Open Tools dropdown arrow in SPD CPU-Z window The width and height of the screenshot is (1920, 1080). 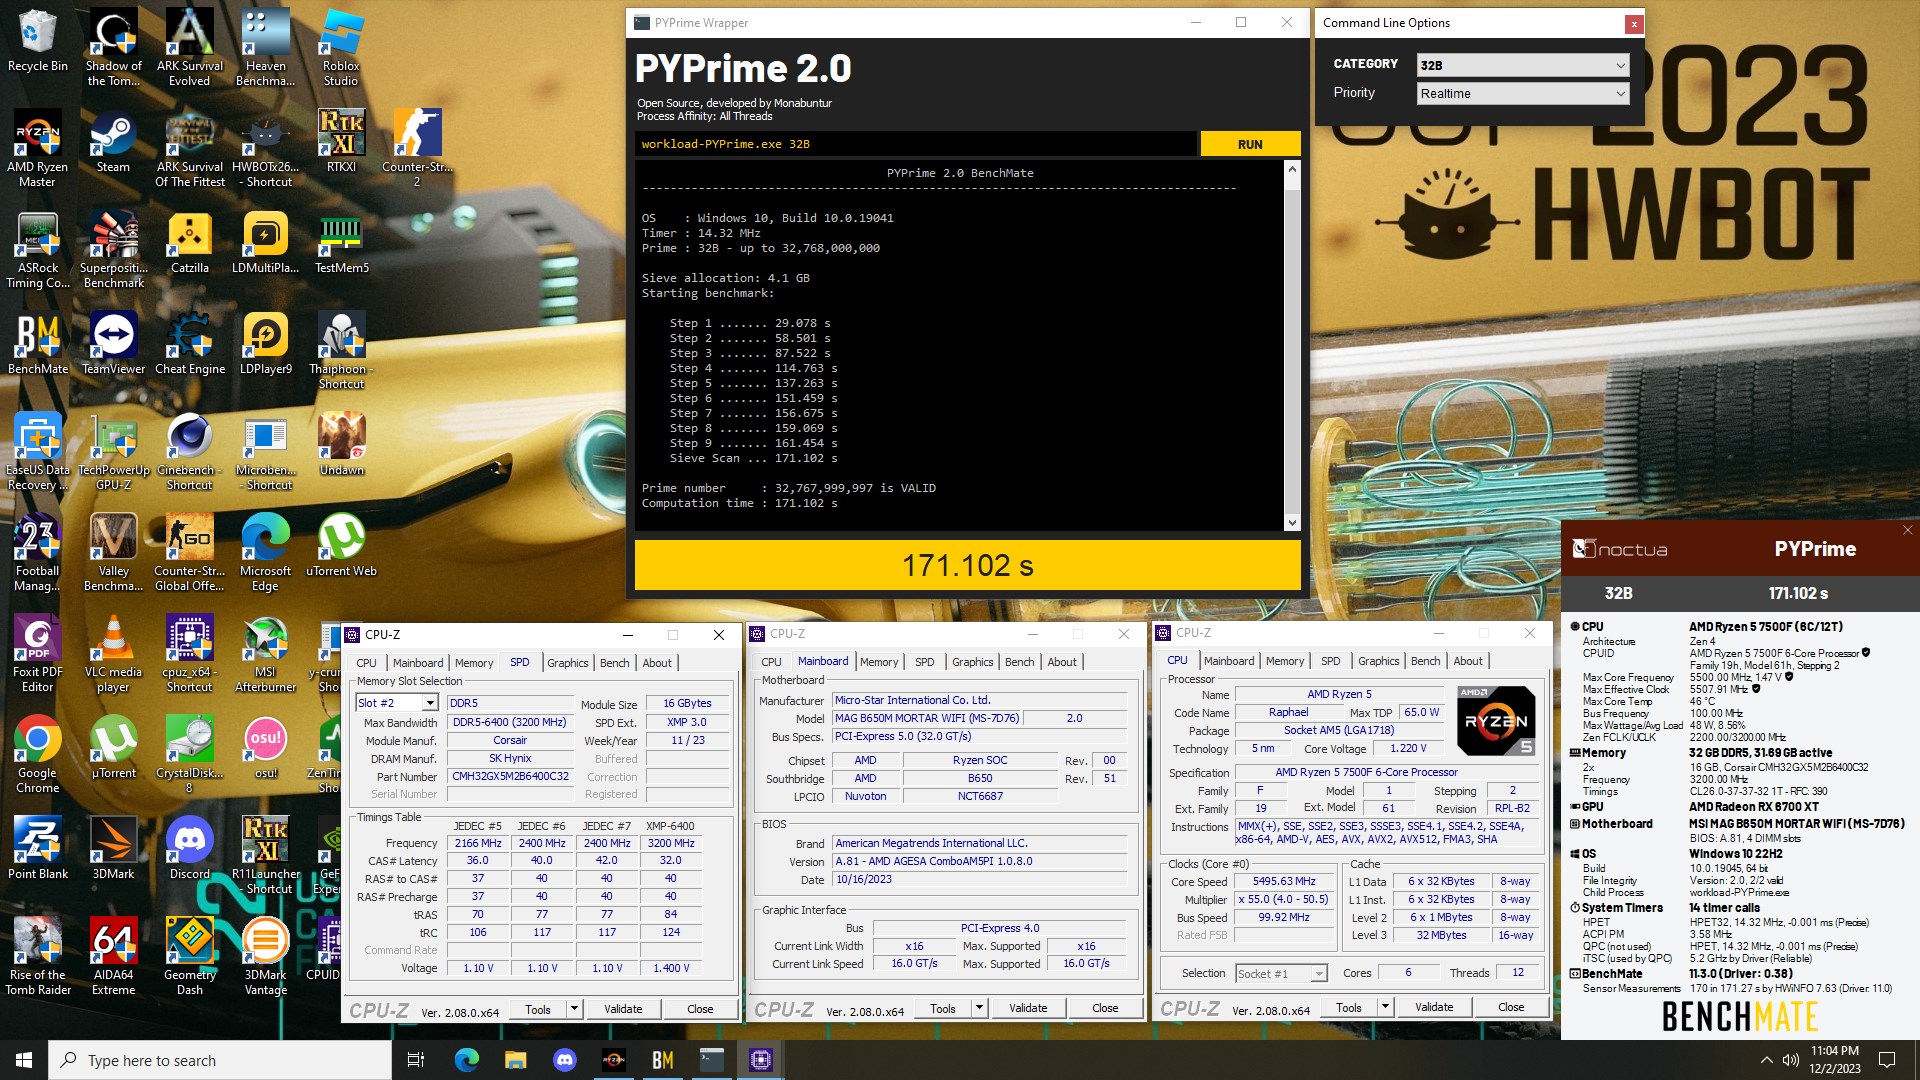pyautogui.click(x=575, y=1009)
